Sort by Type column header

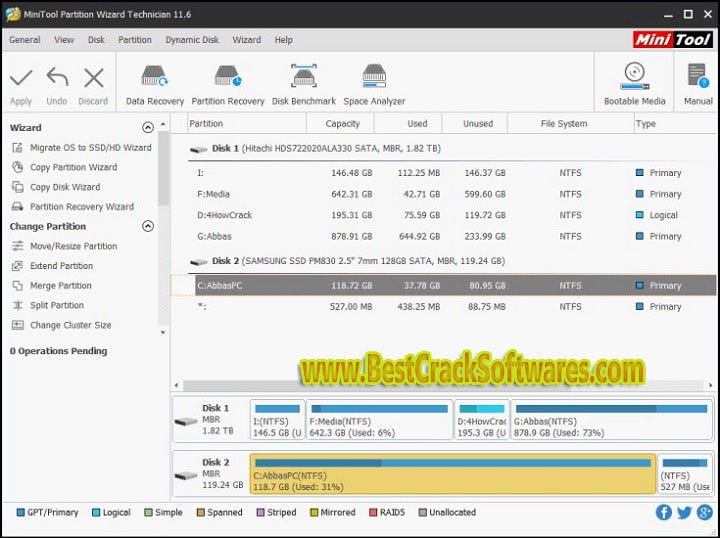(x=675, y=124)
